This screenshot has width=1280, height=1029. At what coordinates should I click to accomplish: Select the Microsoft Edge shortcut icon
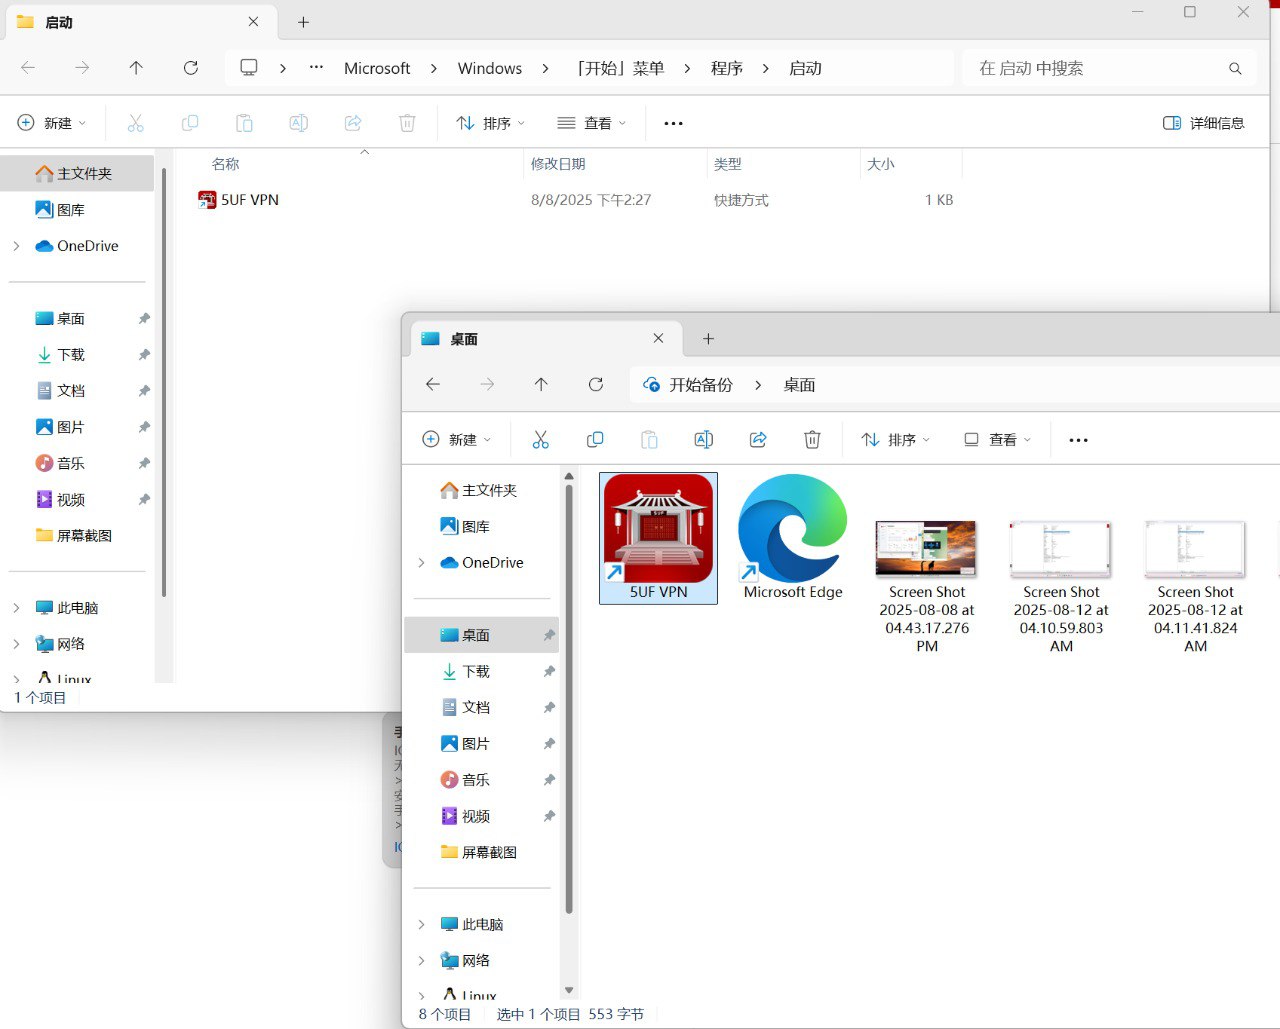pyautogui.click(x=792, y=530)
